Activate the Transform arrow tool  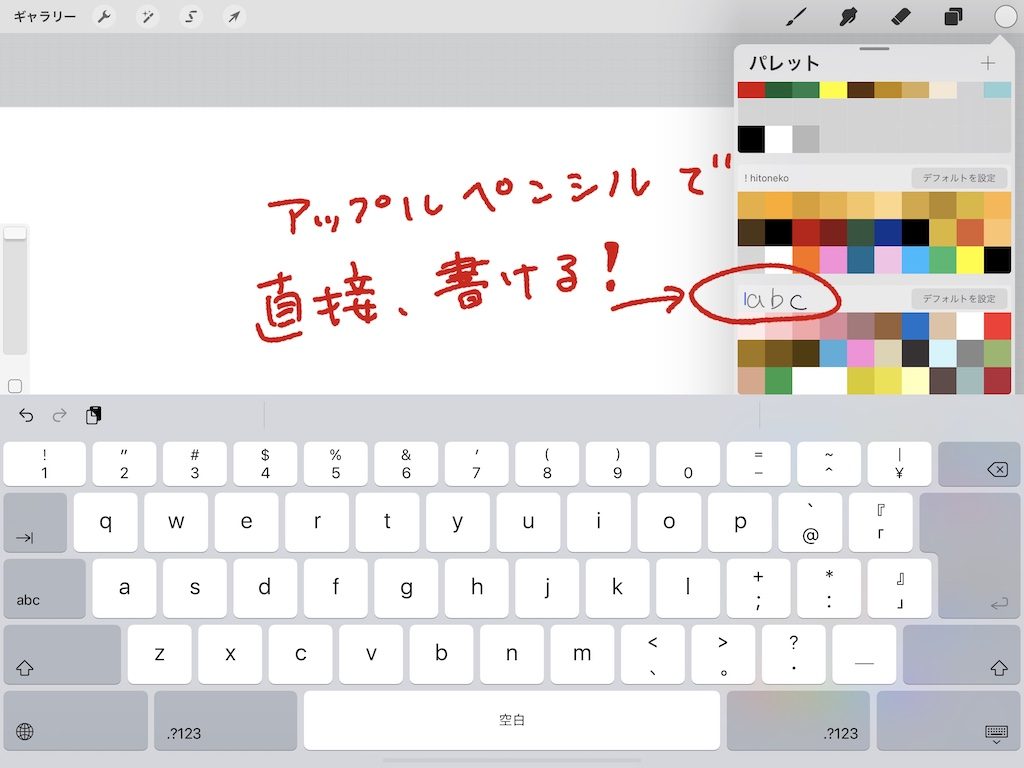[x=234, y=16]
